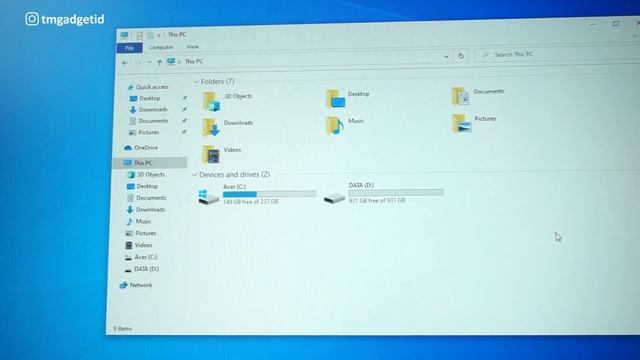Click This PC icon in address bar
The height and width of the screenshot is (360, 640).
click(x=171, y=62)
